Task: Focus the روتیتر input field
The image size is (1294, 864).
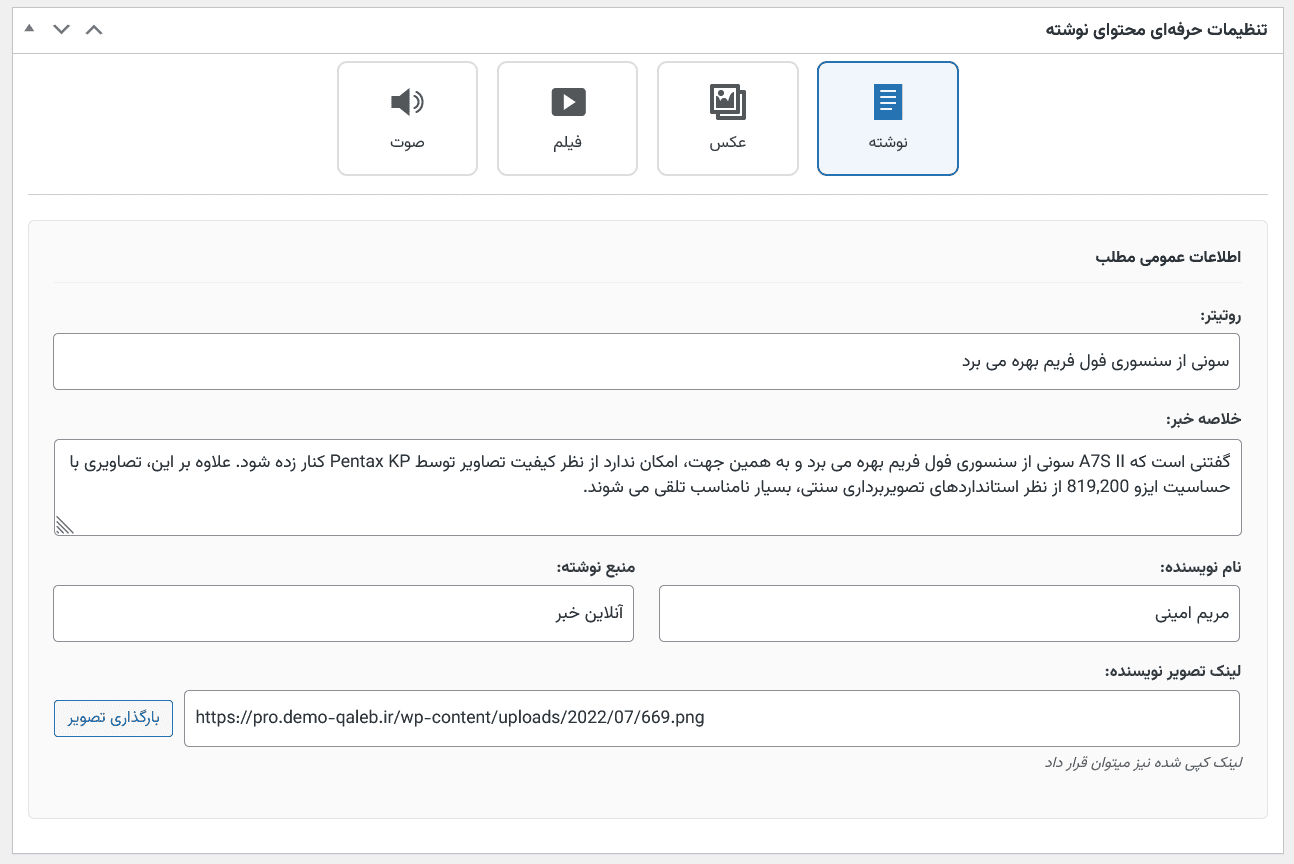Action: (x=646, y=362)
